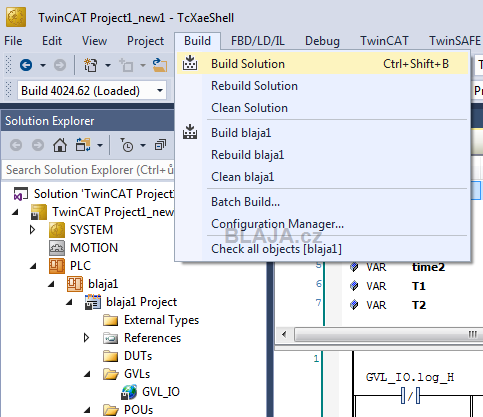
Task: Click the solution file icon in the tree
Action: (21, 194)
